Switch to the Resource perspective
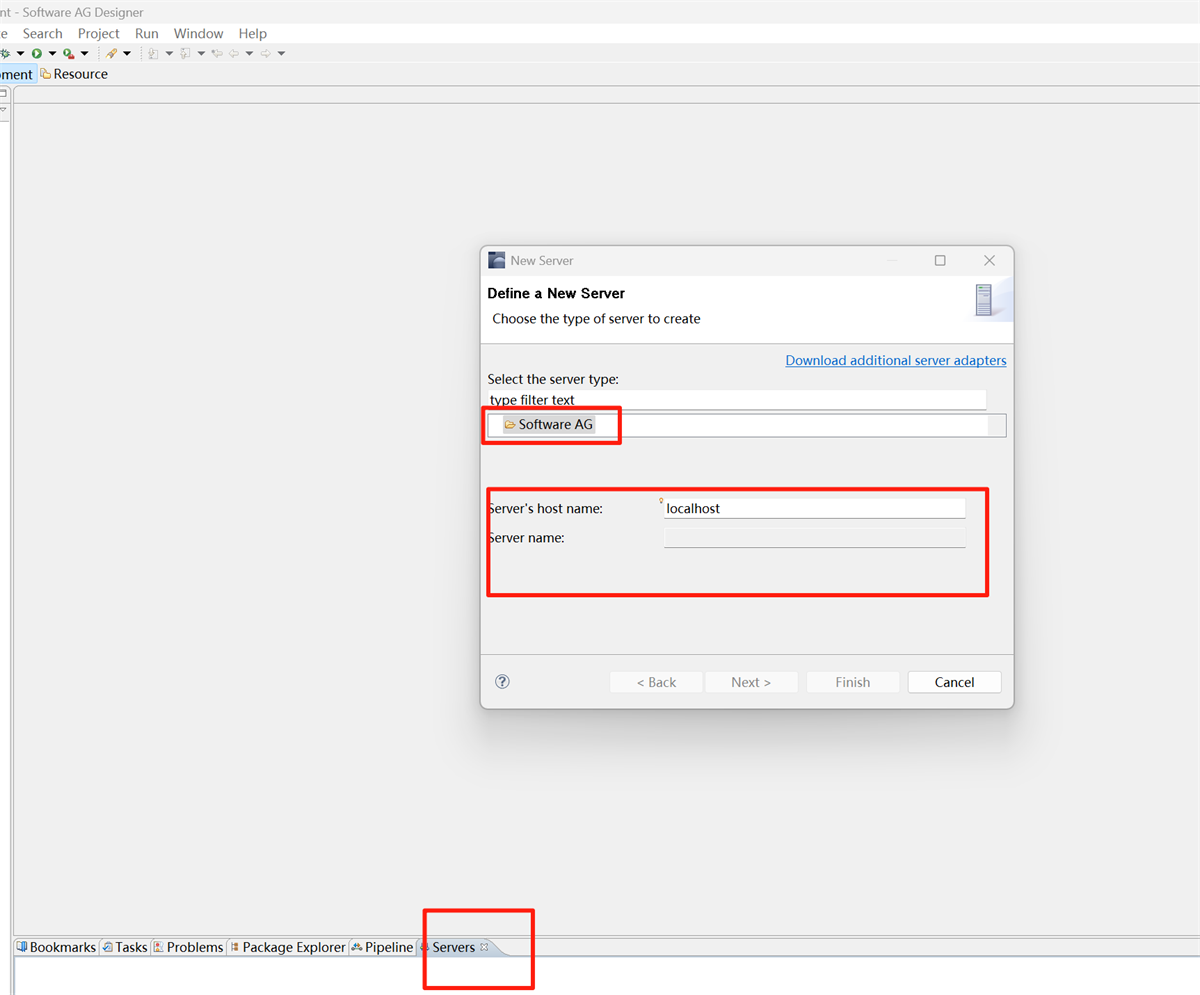1200x995 pixels. [x=74, y=74]
